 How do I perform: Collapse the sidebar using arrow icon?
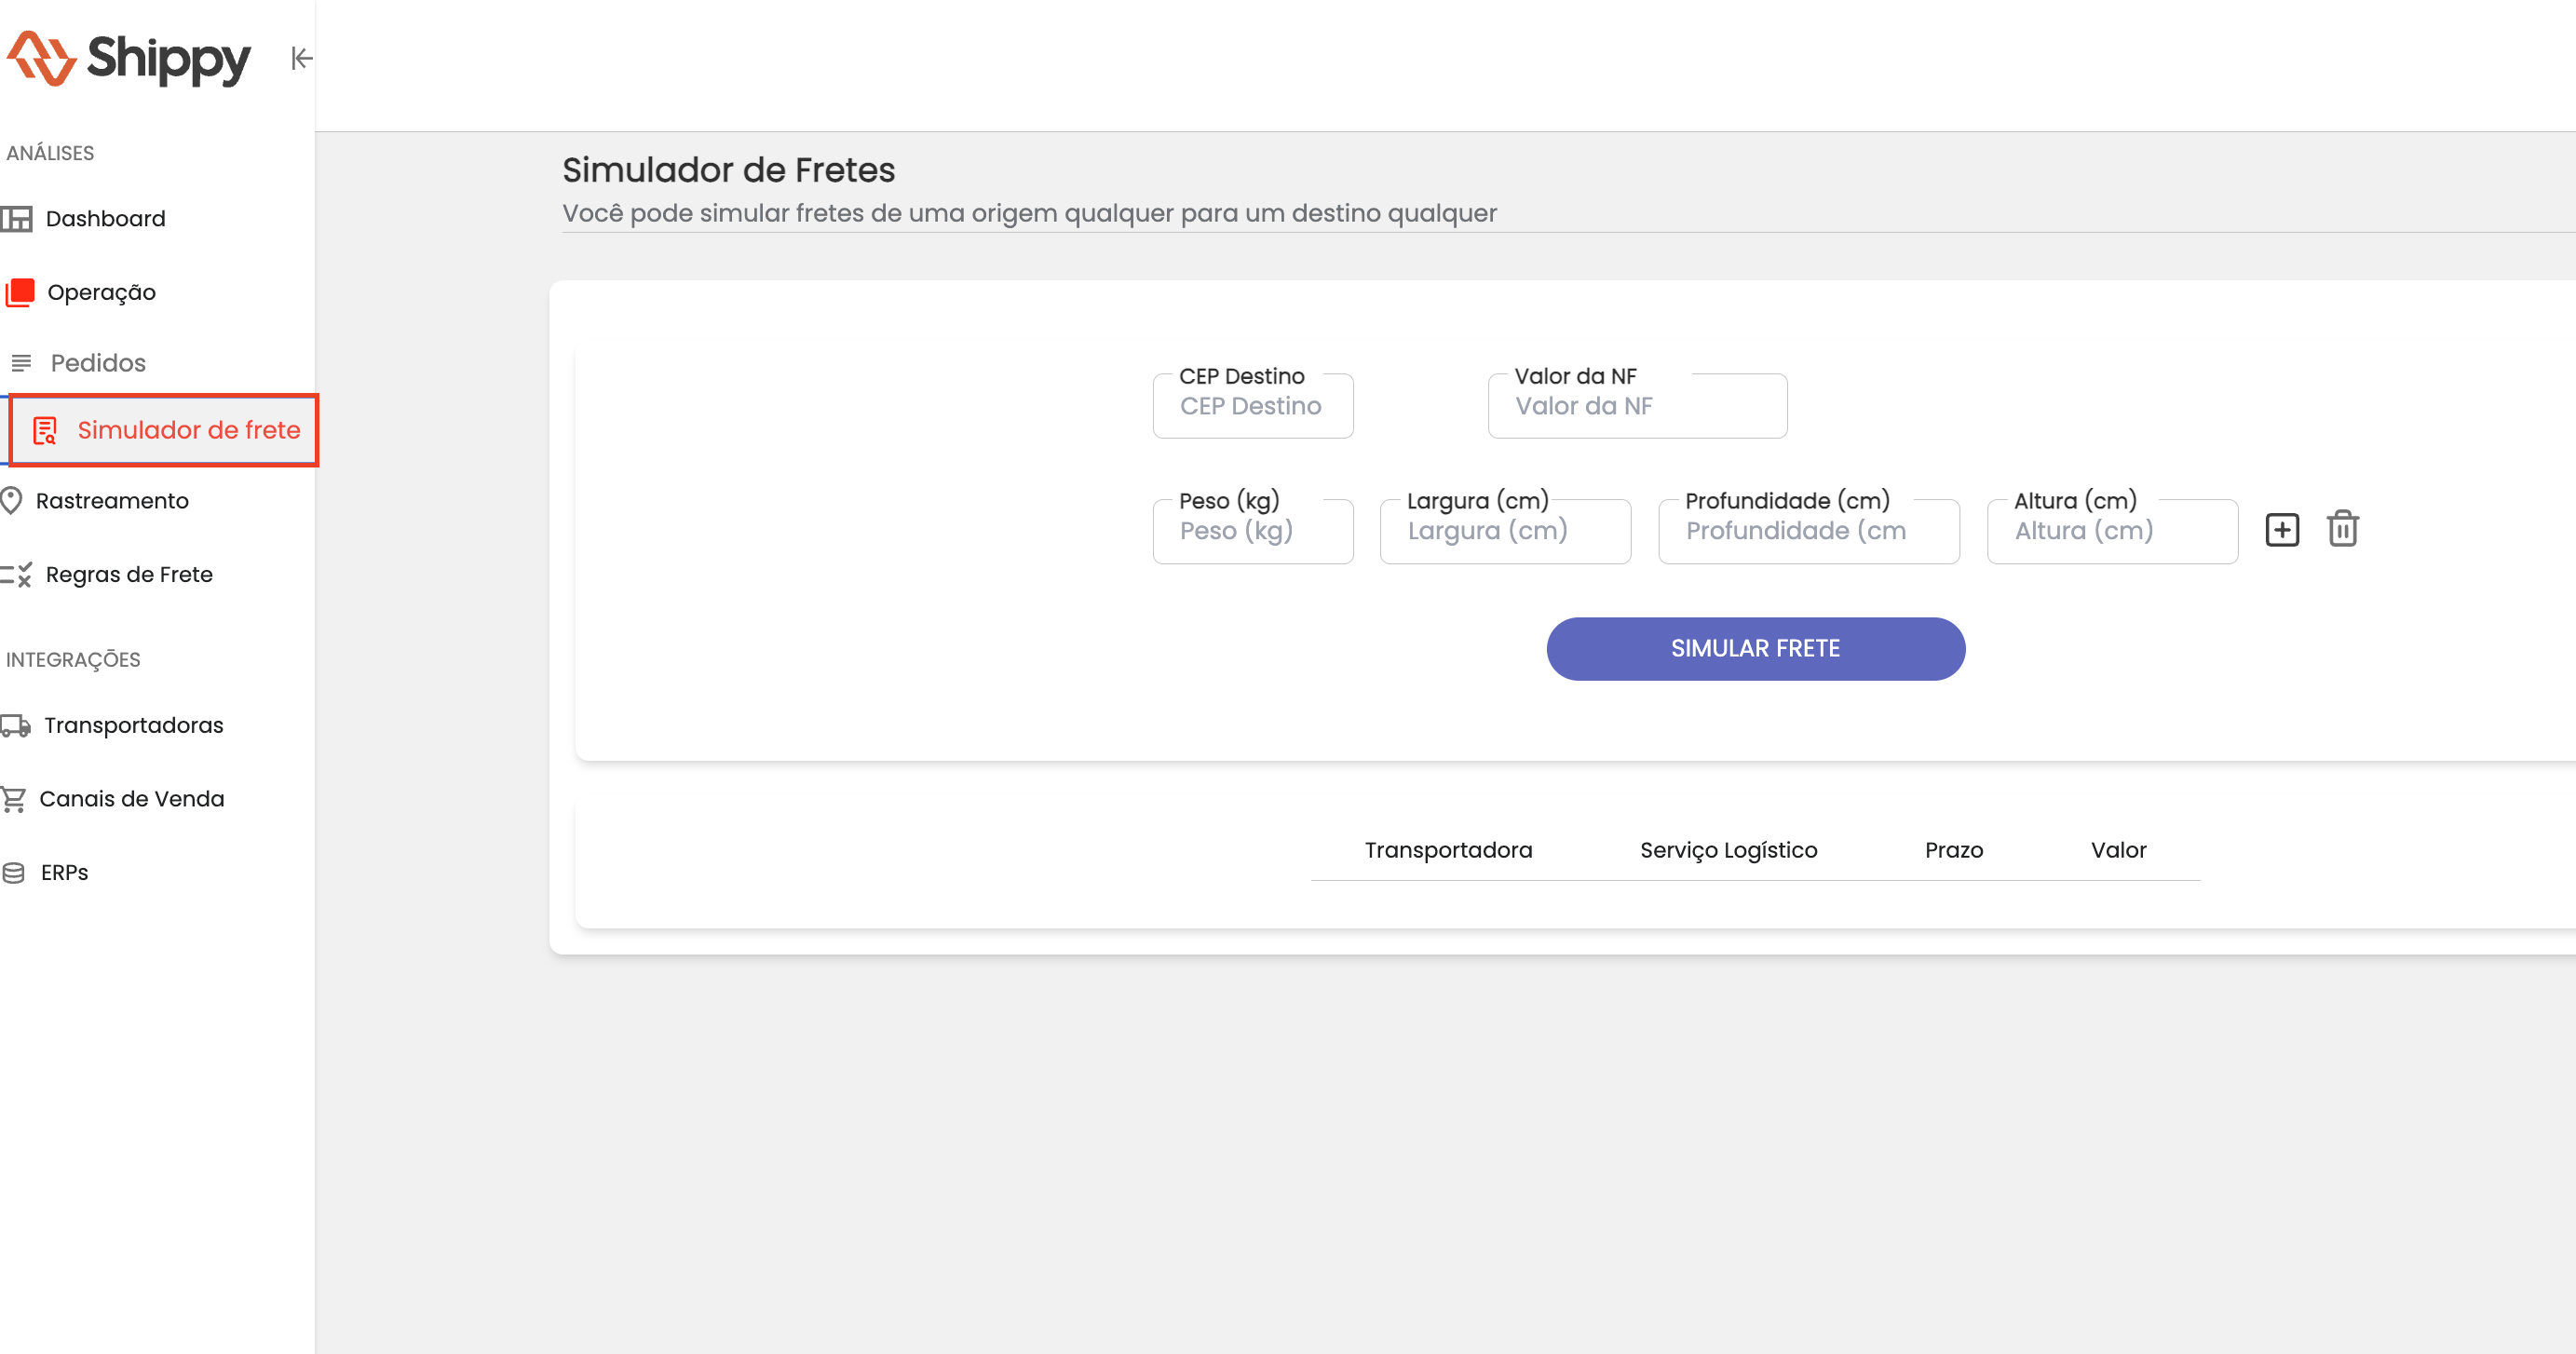301,59
